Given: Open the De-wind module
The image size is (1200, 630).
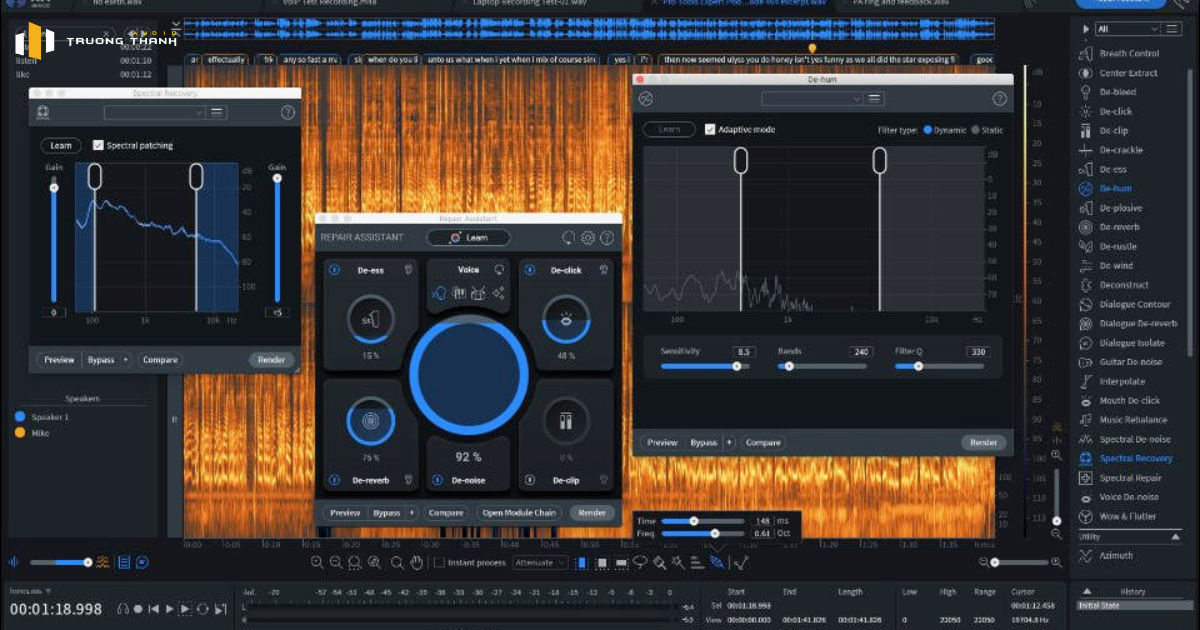Looking at the screenshot, I should point(1116,266).
